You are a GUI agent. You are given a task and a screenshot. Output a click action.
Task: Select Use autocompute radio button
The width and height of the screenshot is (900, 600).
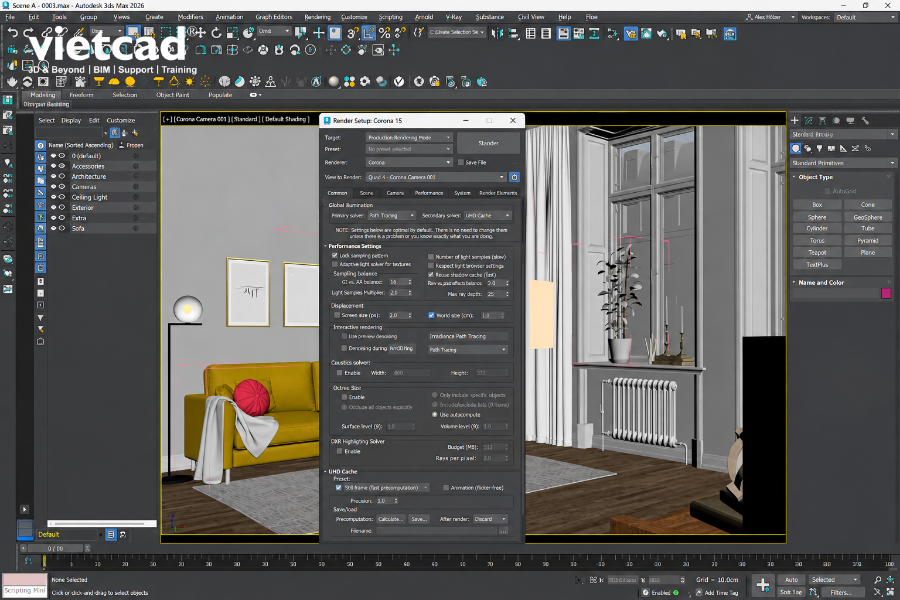pos(435,415)
